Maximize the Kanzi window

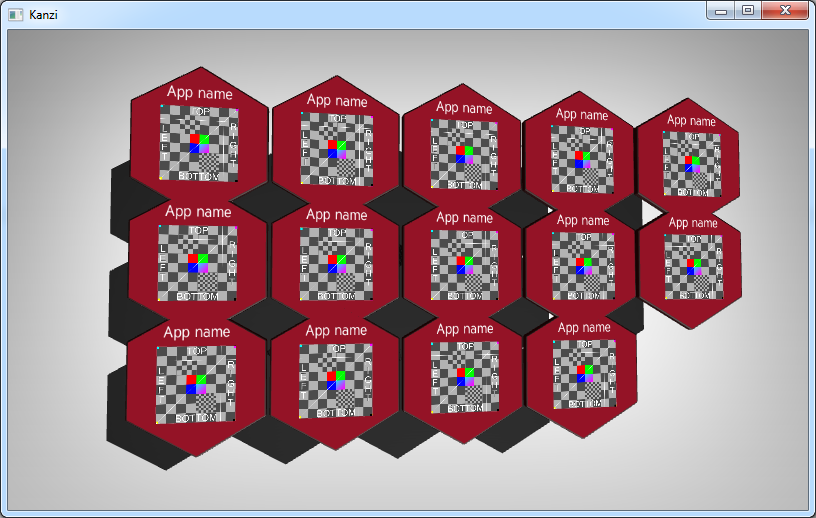click(747, 10)
